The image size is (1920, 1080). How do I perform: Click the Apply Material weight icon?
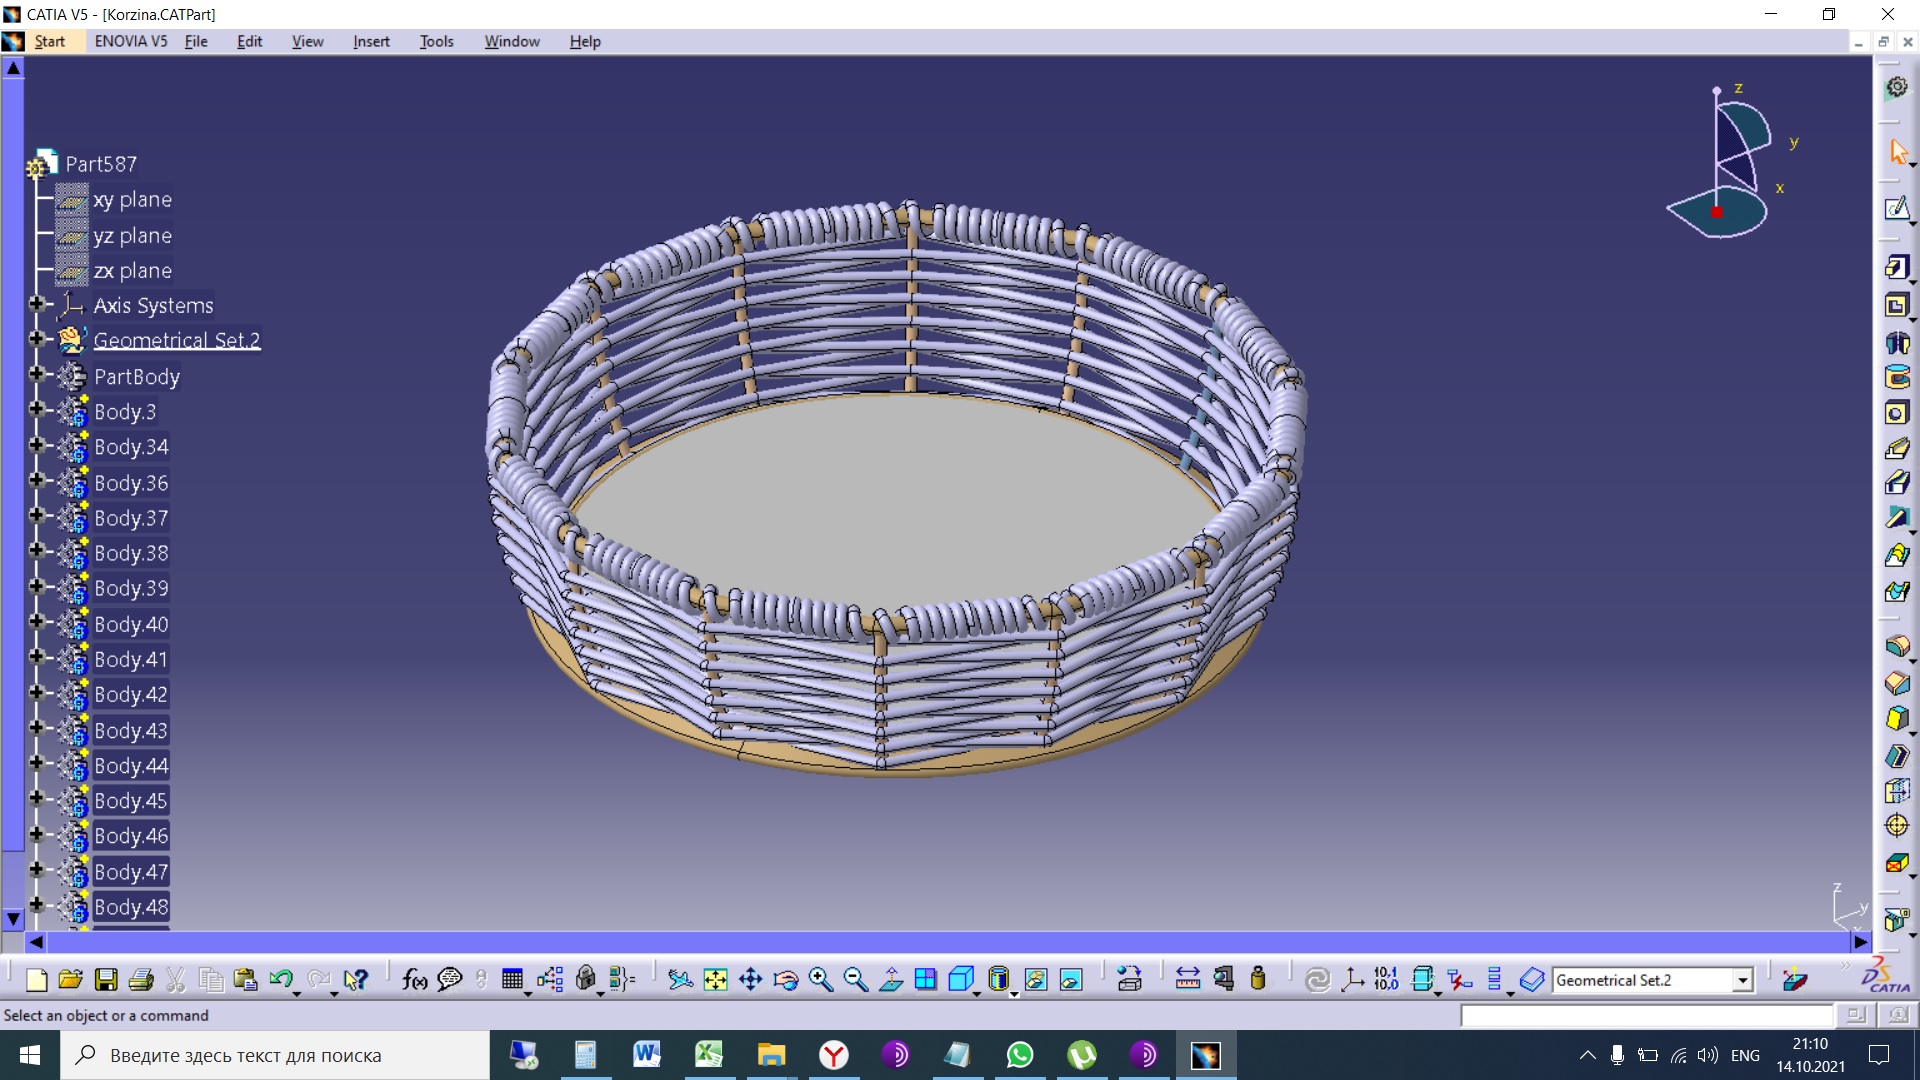pyautogui.click(x=1258, y=980)
